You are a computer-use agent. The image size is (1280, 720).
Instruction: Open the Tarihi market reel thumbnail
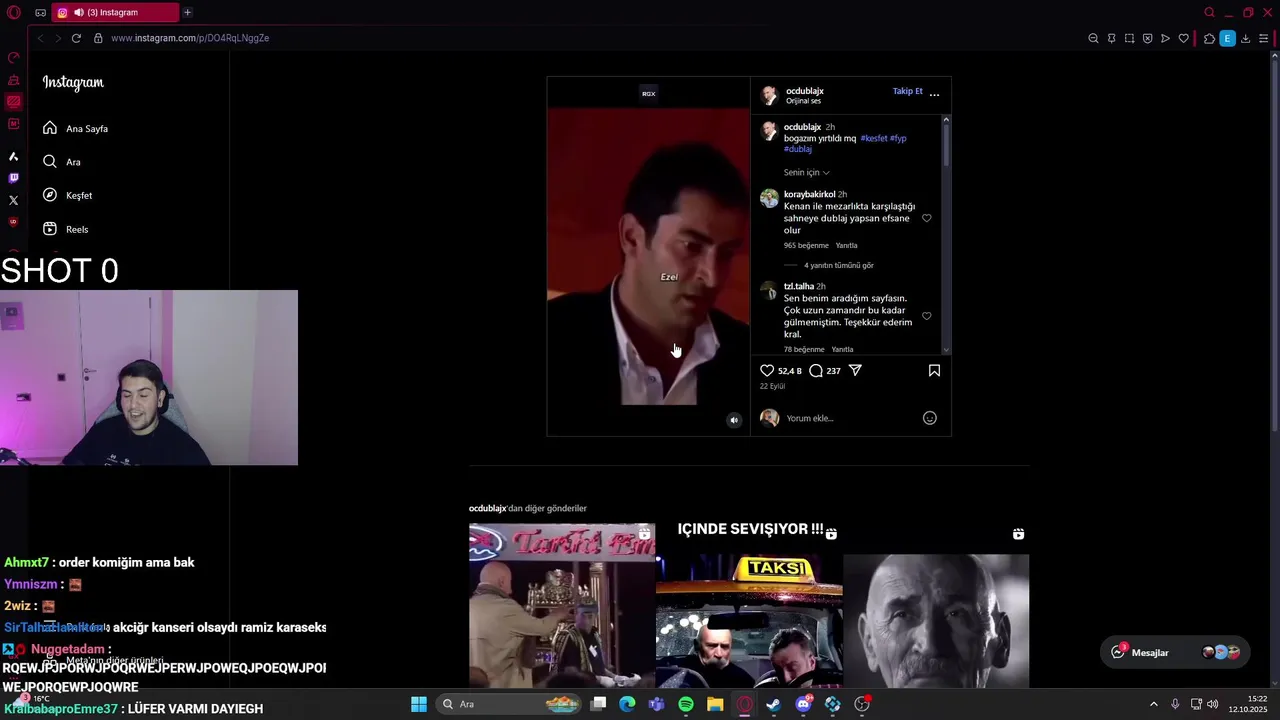562,605
